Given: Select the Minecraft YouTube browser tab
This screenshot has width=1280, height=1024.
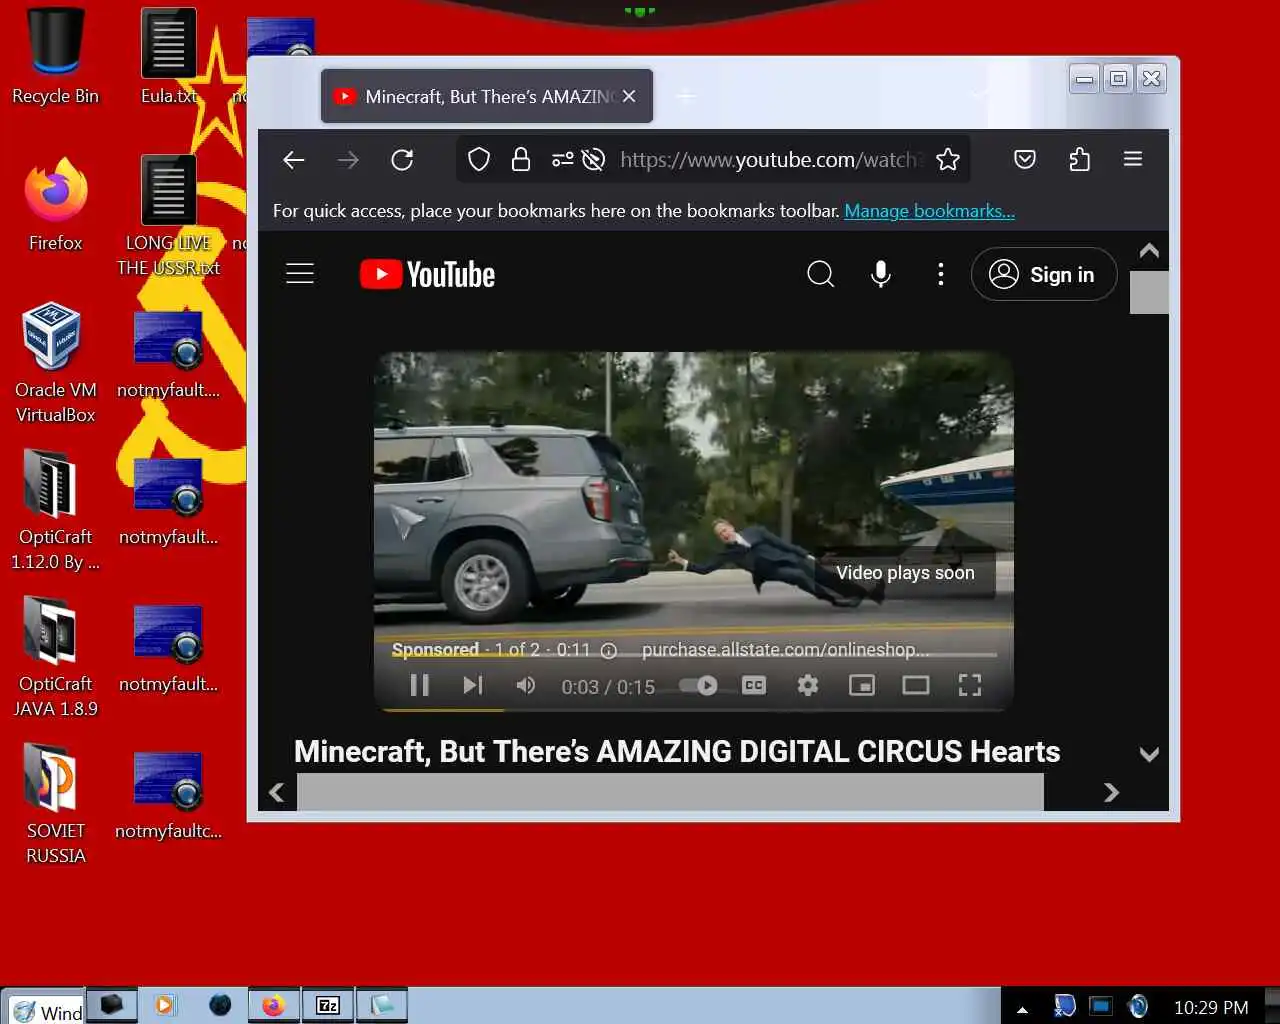Looking at the screenshot, I should coord(487,96).
